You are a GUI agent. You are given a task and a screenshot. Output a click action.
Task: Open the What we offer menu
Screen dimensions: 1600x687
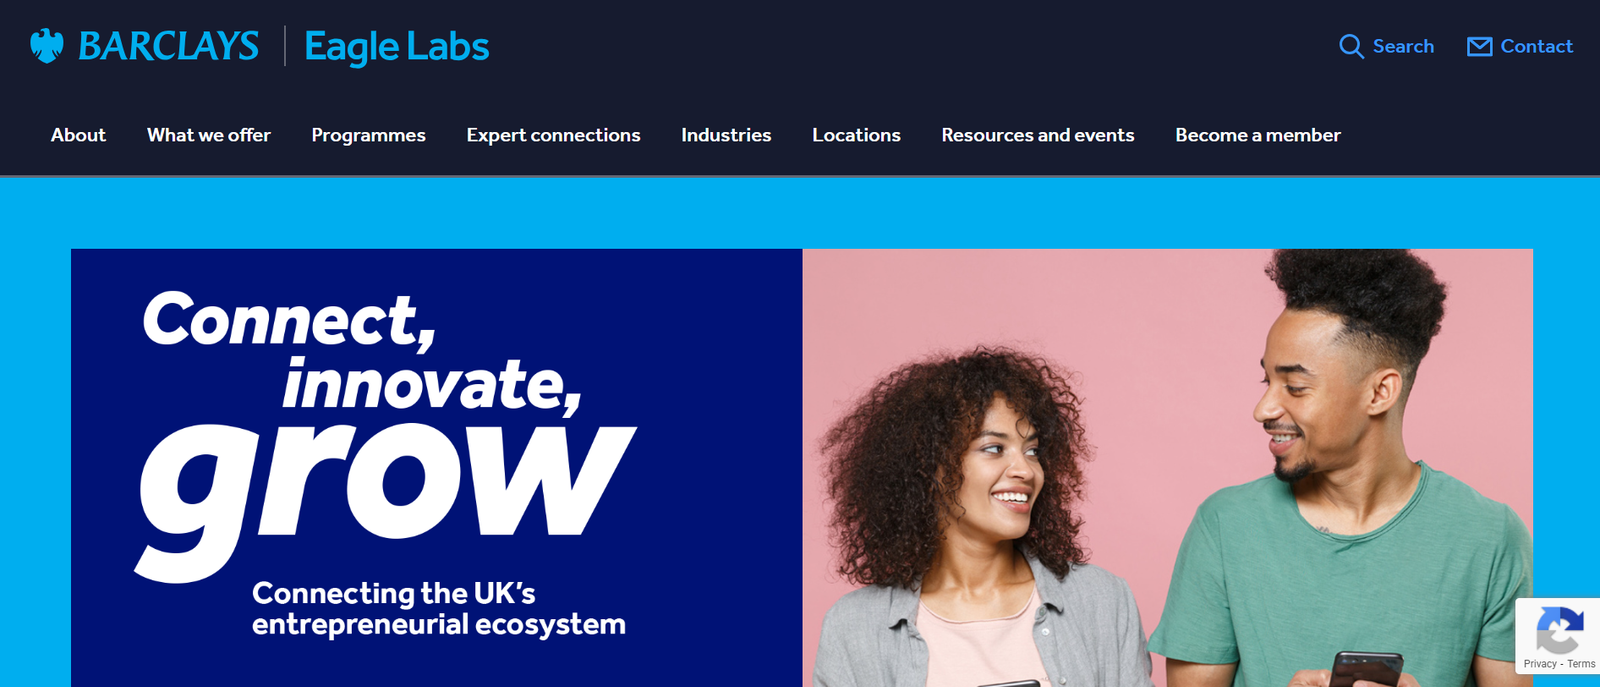tap(209, 135)
